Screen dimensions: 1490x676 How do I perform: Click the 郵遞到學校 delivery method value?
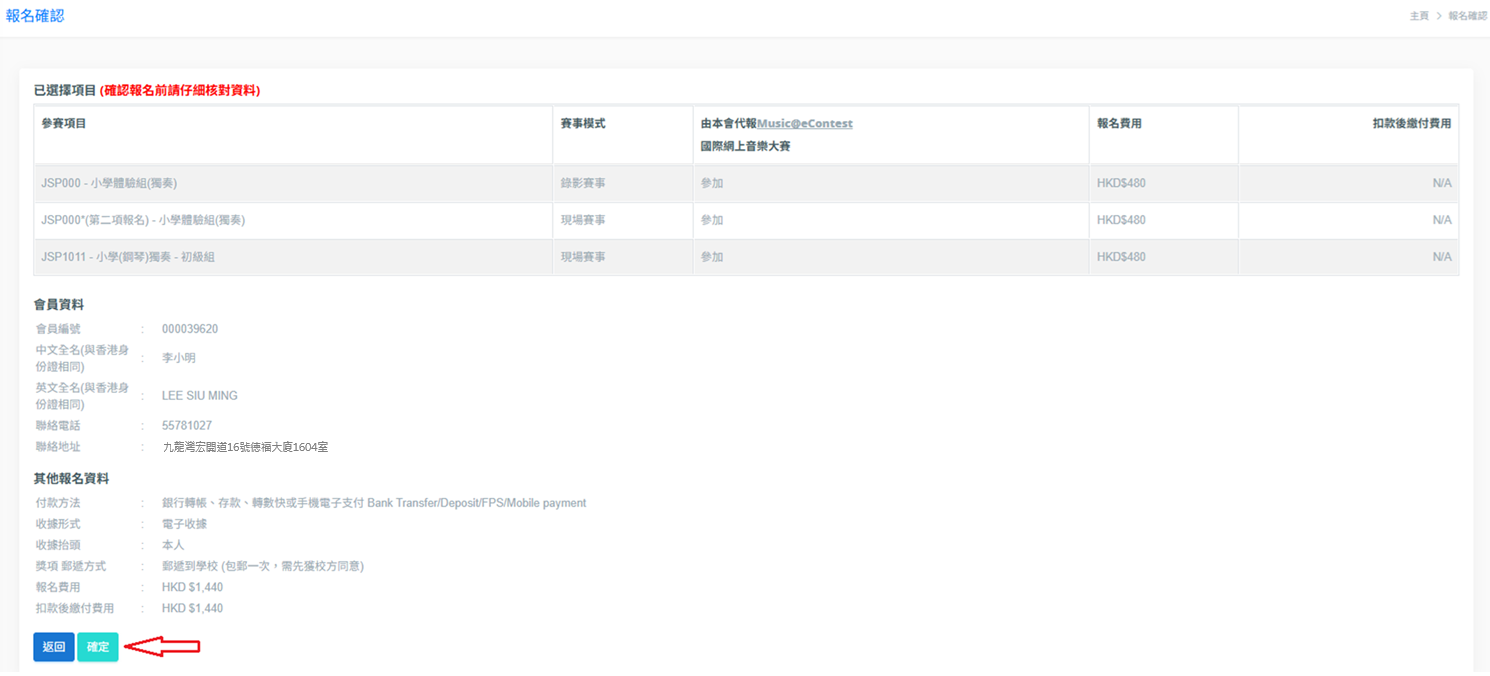263,566
